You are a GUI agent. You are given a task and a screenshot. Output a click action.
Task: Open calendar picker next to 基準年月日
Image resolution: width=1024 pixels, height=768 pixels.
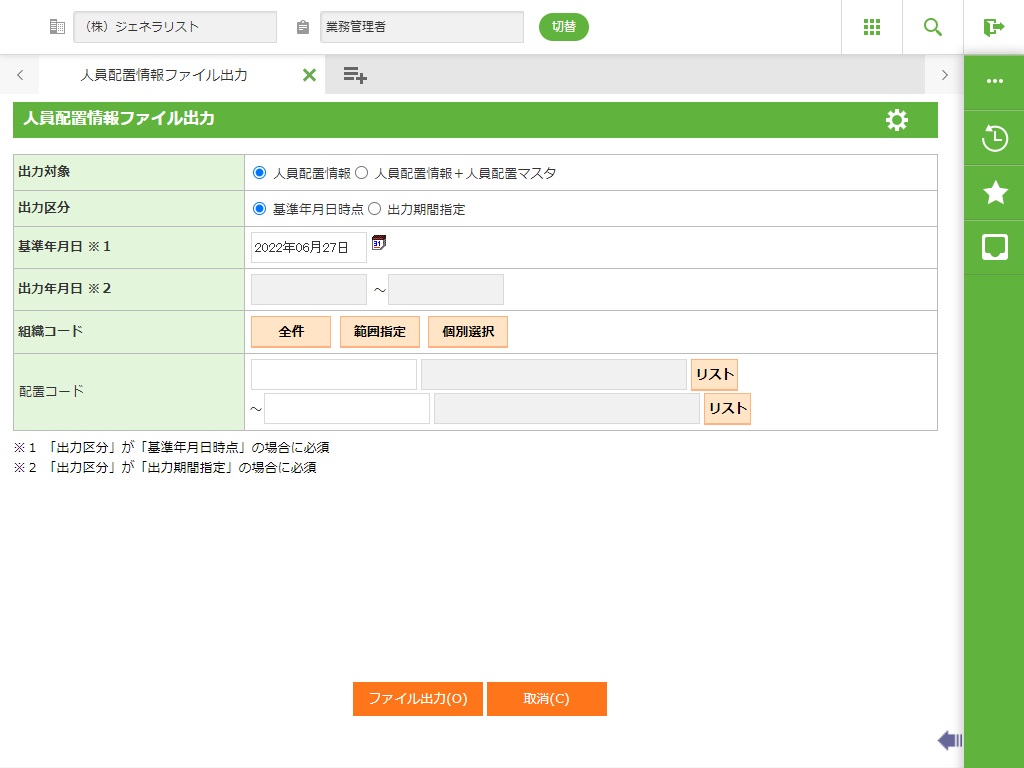(378, 243)
